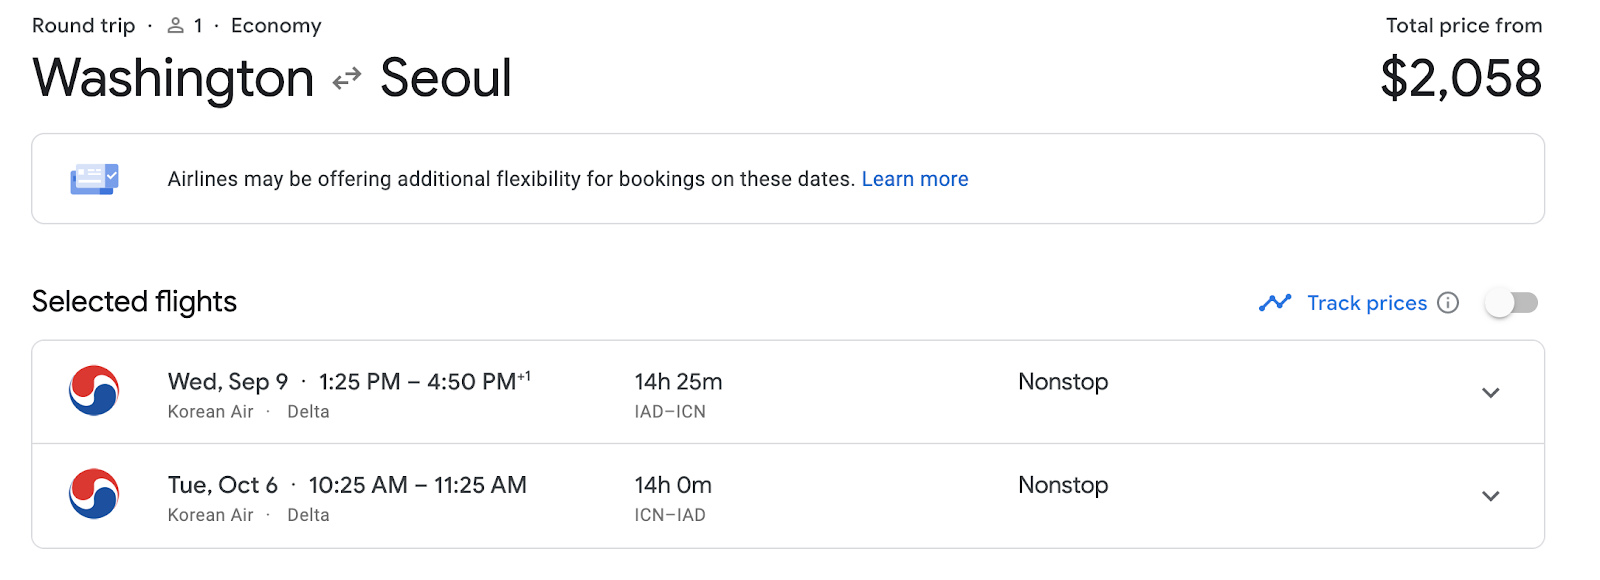The height and width of the screenshot is (580, 1600).
Task: Click the Korean Air logo on Sep 9 flight
Action: coord(94,391)
